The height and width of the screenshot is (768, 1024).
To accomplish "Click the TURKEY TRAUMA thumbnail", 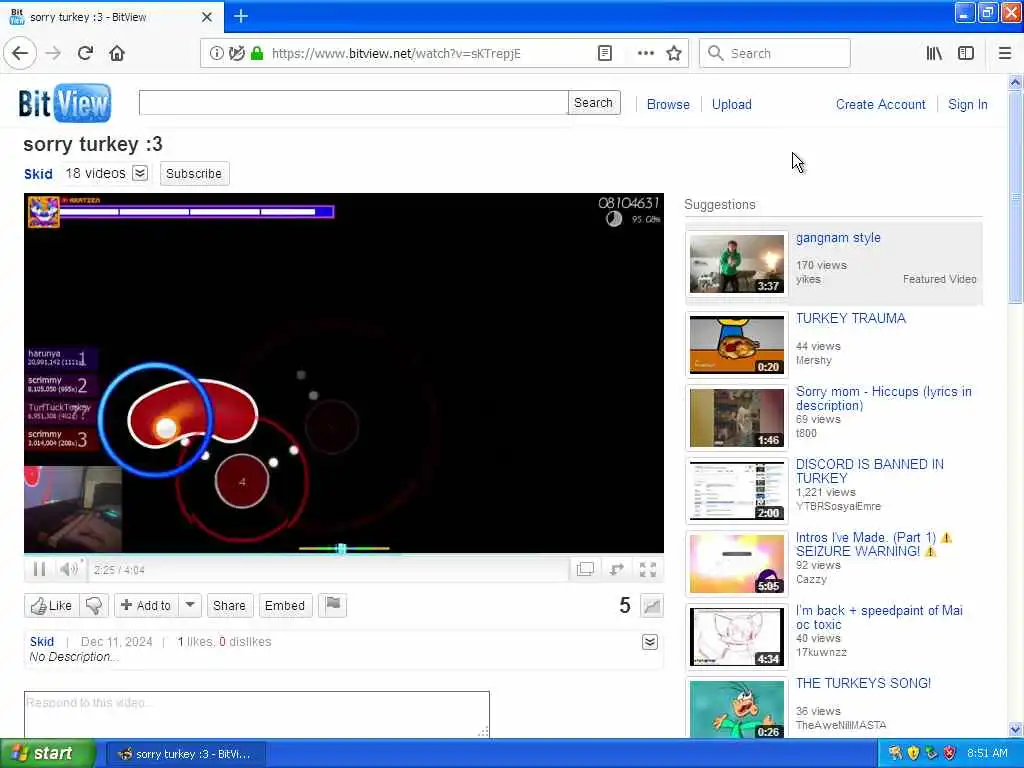I will (737, 344).
